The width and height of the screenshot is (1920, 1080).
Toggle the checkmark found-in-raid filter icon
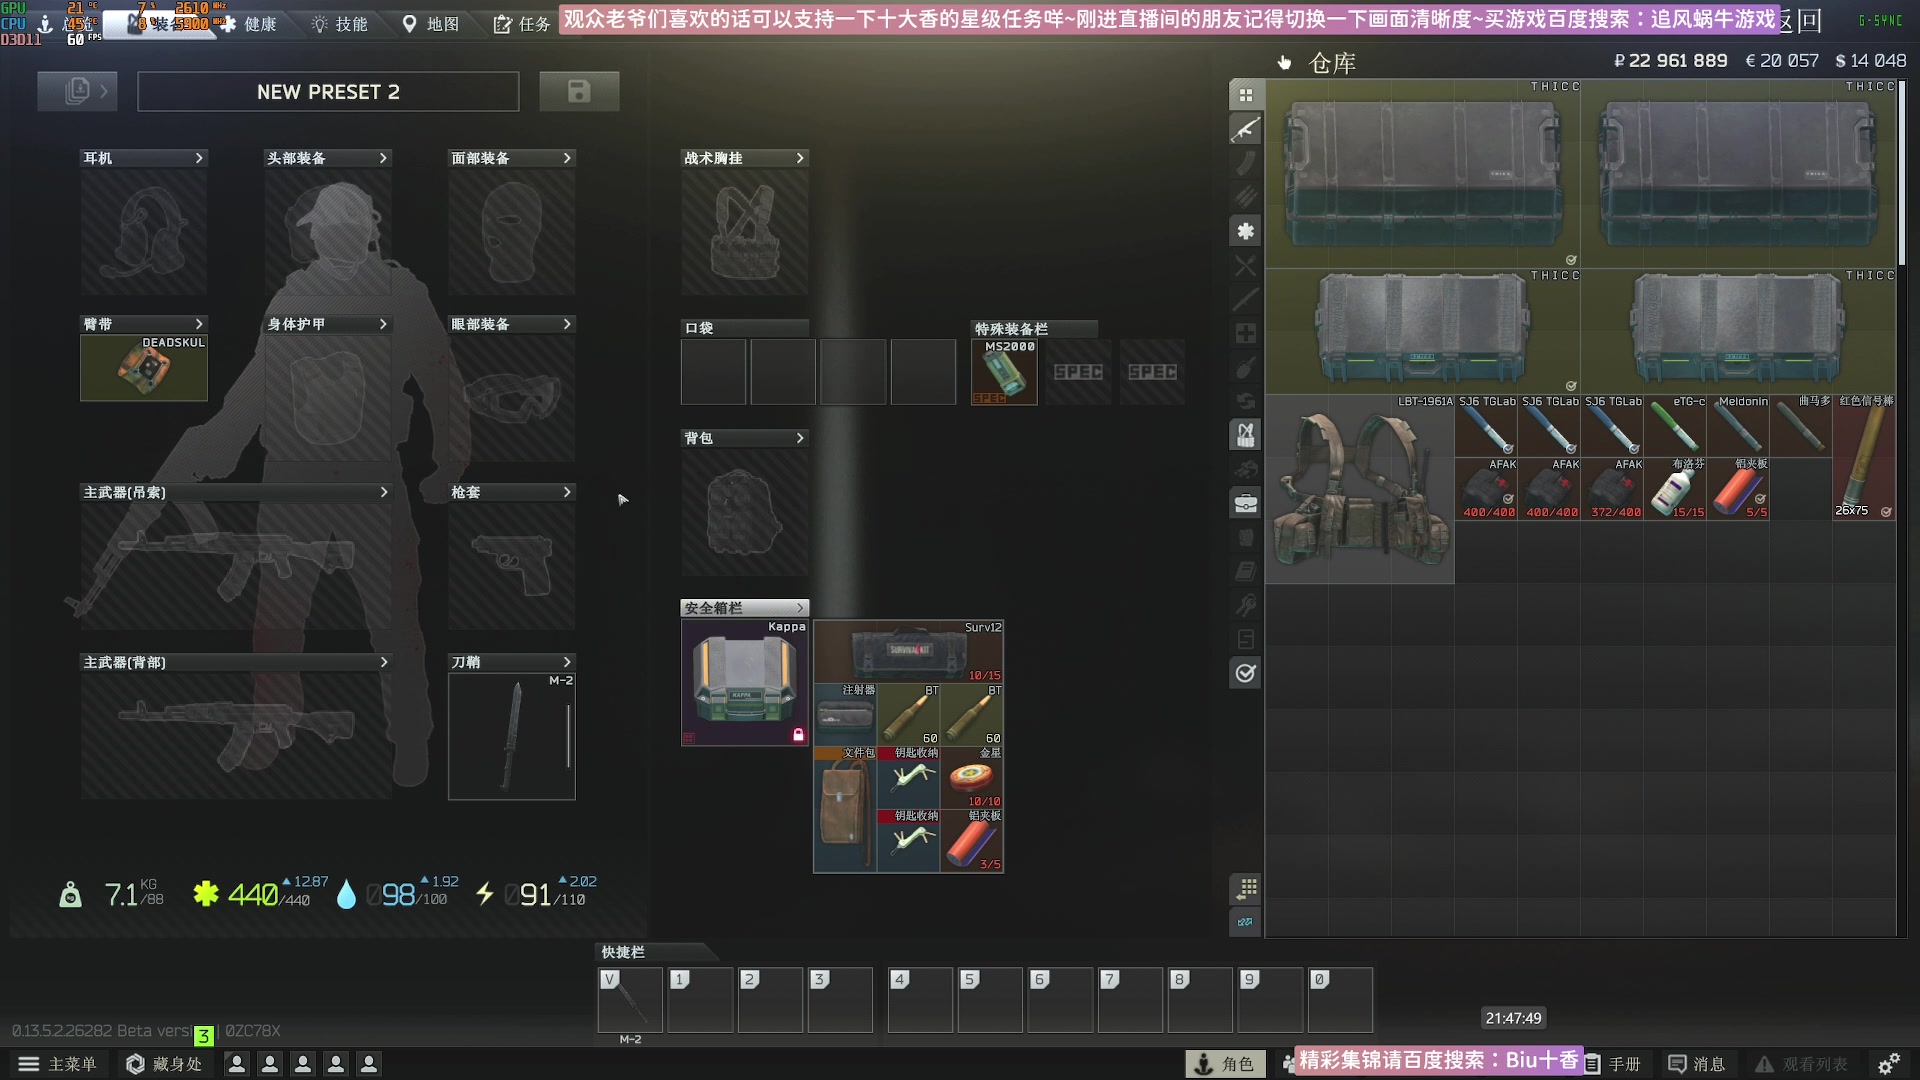pyautogui.click(x=1245, y=673)
